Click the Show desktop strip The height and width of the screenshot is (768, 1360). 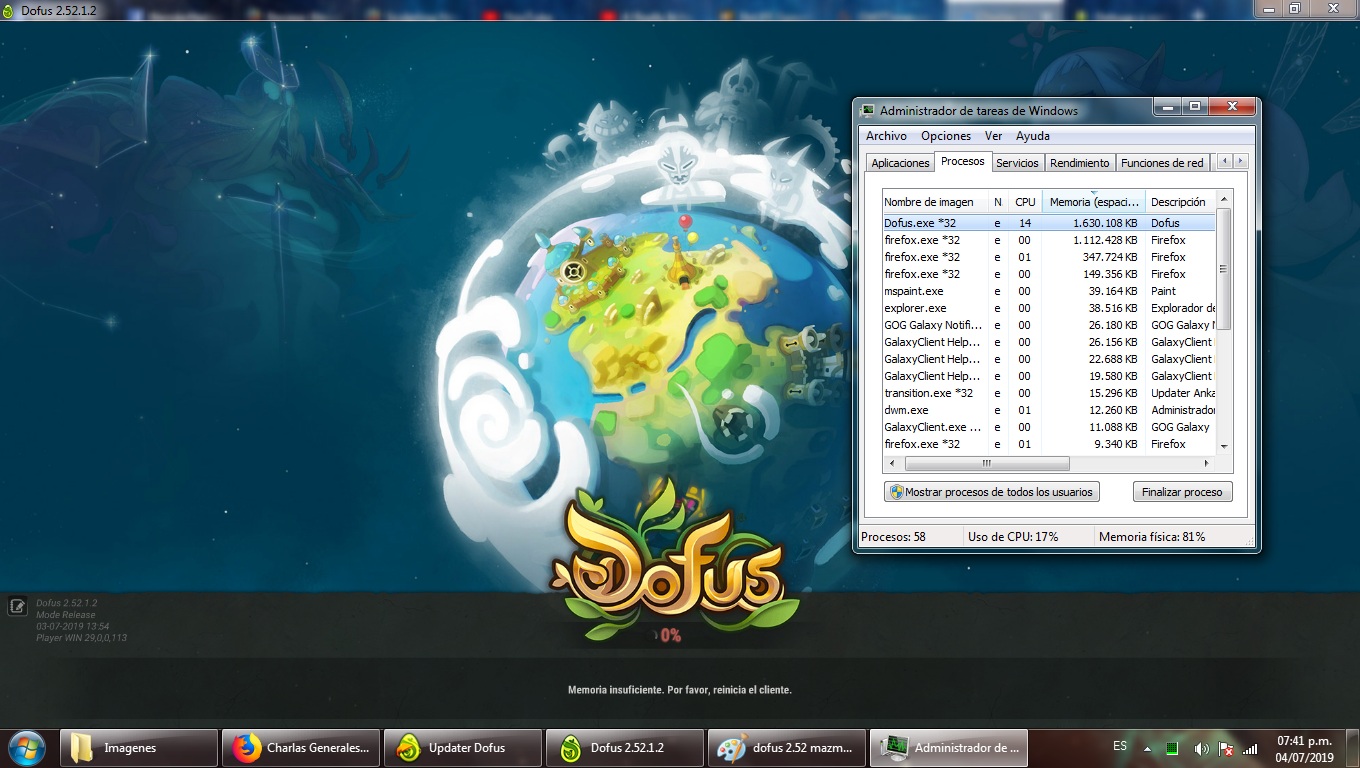(1352, 748)
